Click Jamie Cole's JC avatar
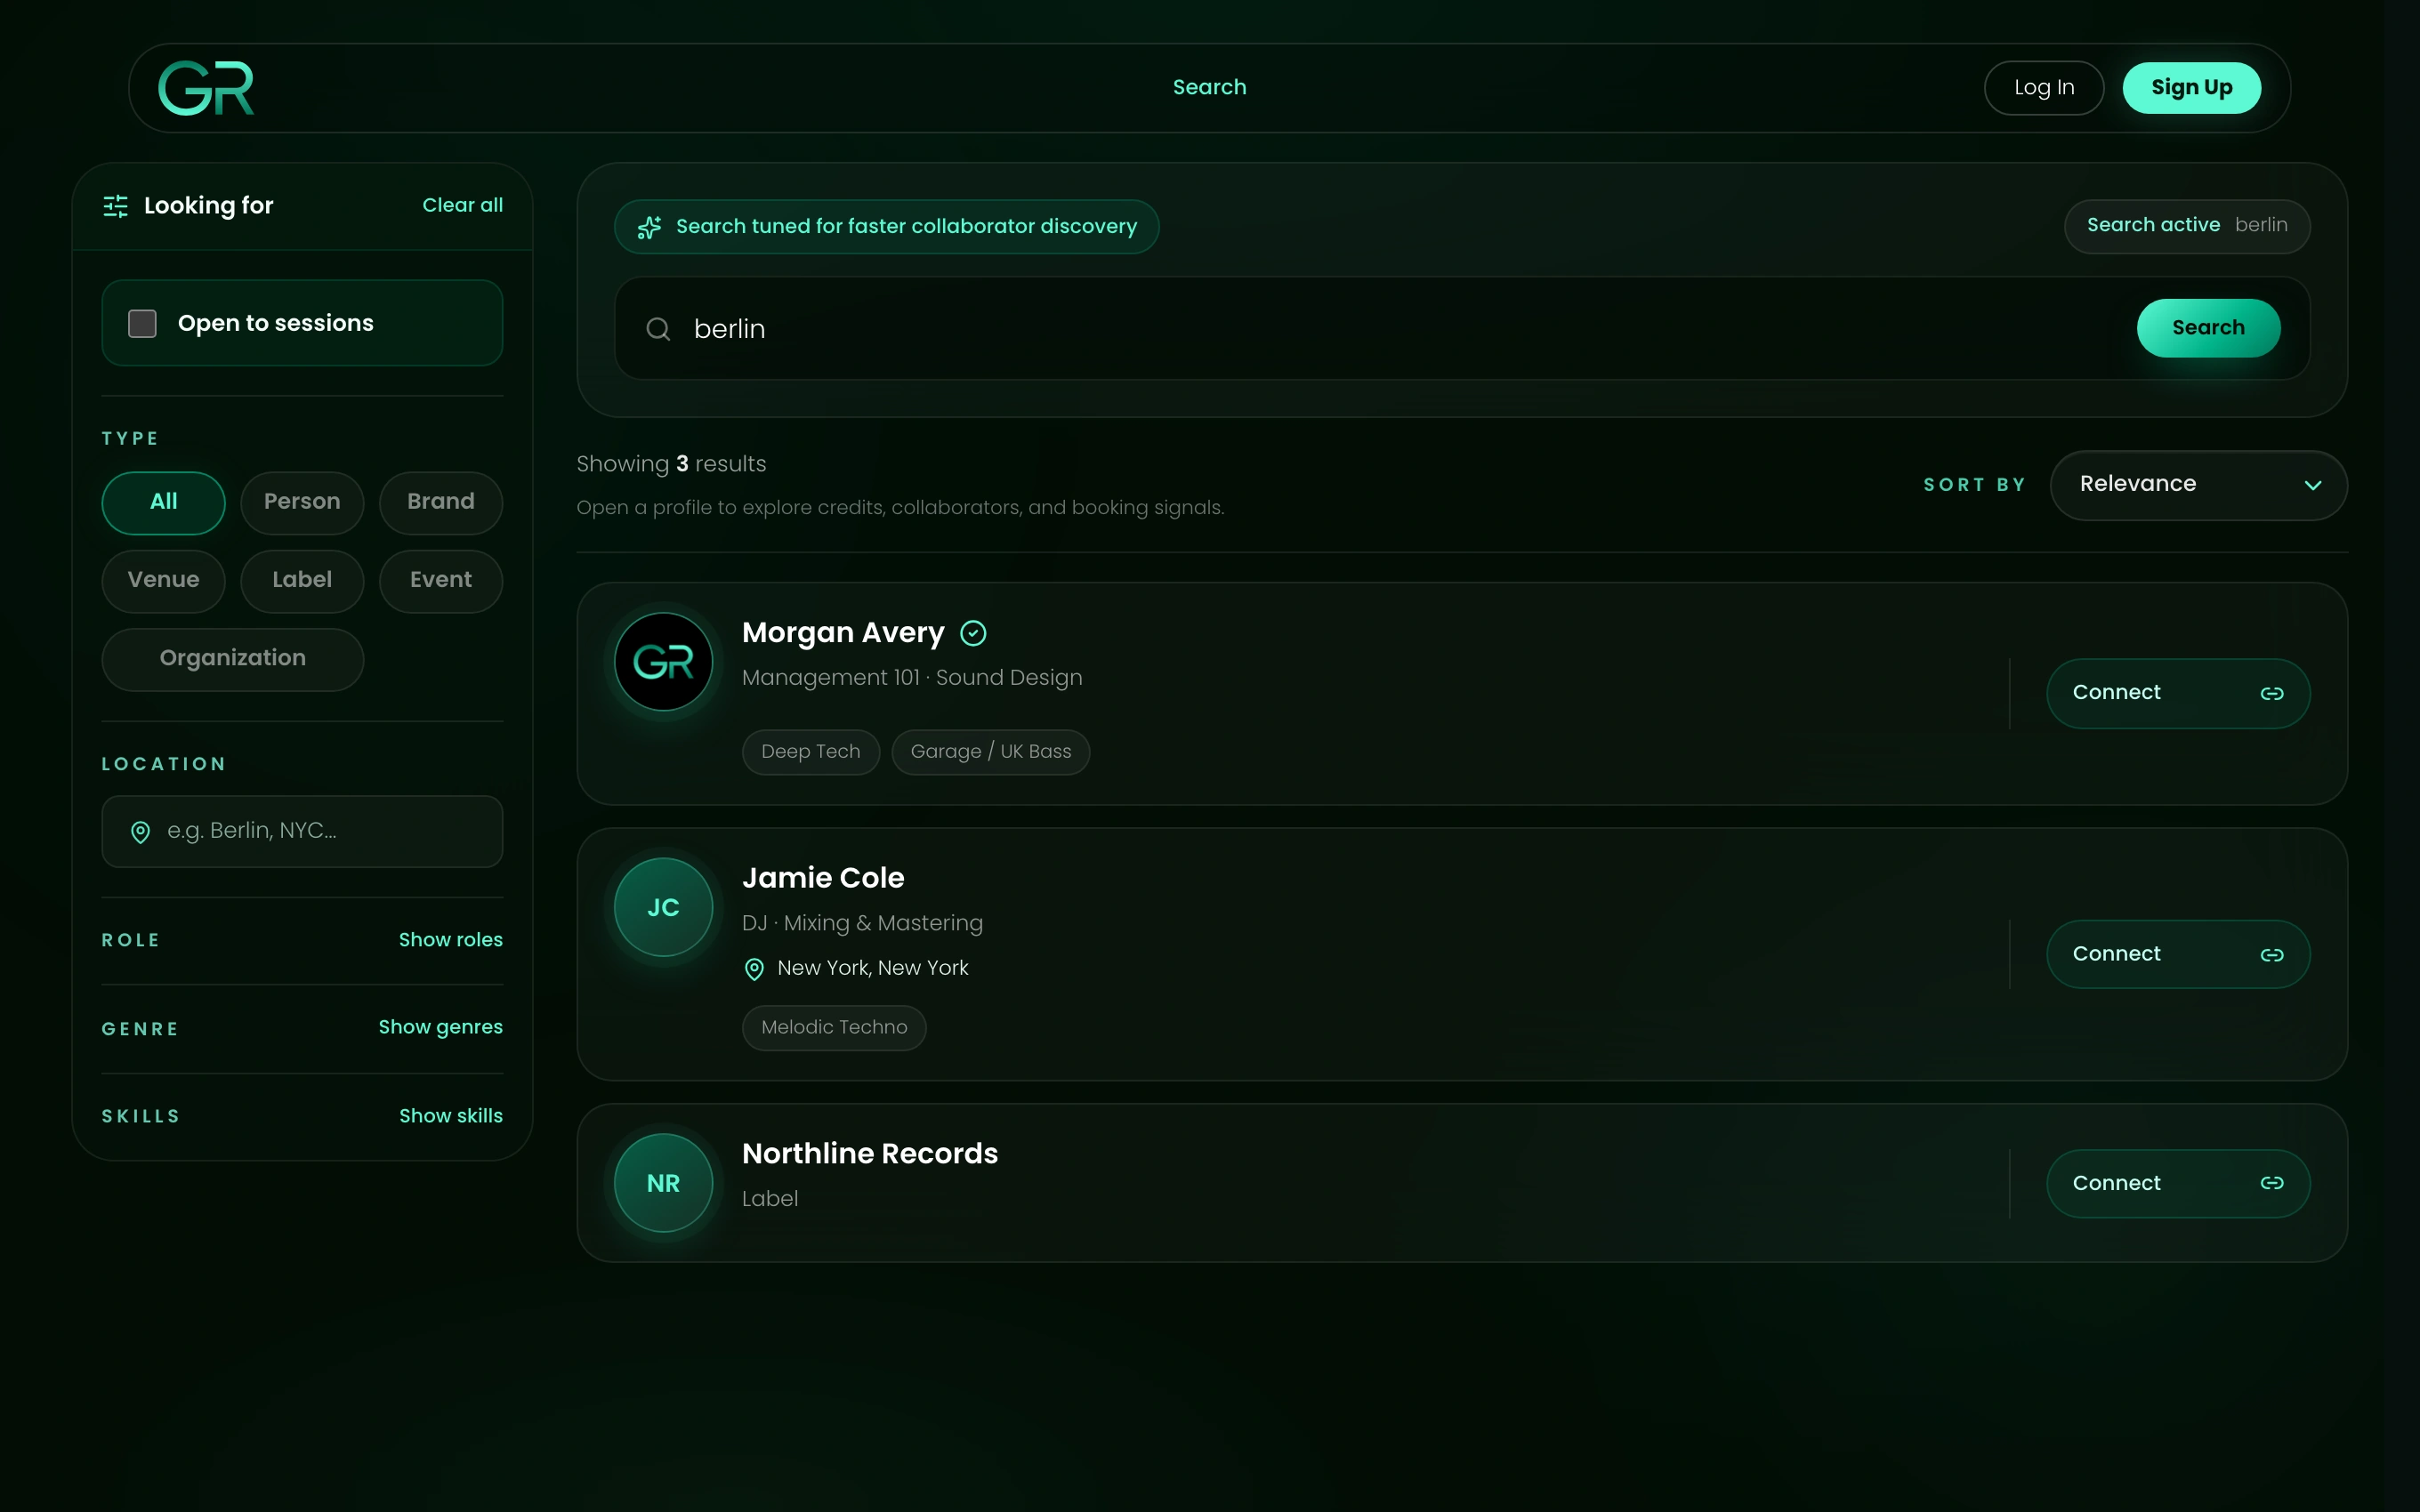 (663, 907)
